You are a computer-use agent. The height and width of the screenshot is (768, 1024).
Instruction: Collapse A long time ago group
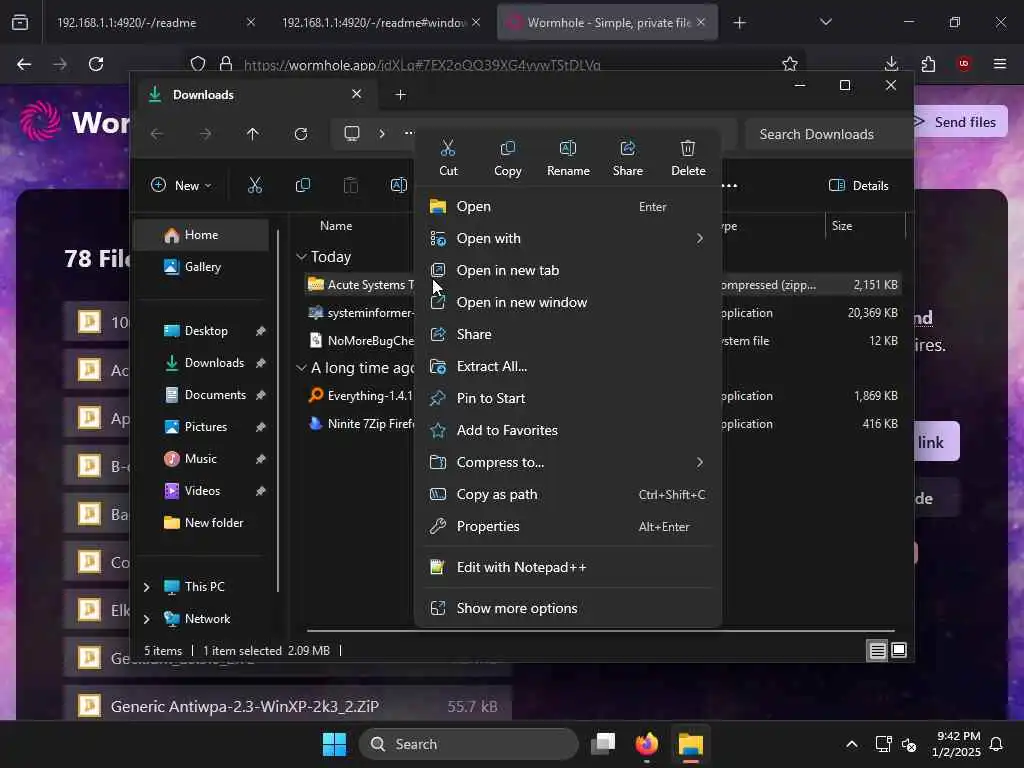(x=301, y=368)
